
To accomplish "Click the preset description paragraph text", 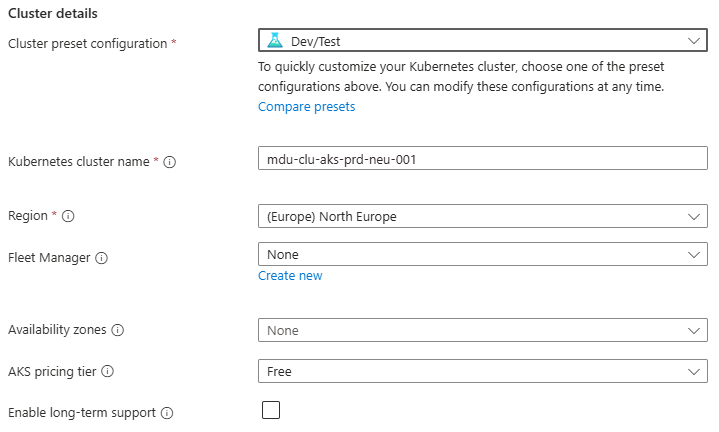I will (460, 77).
